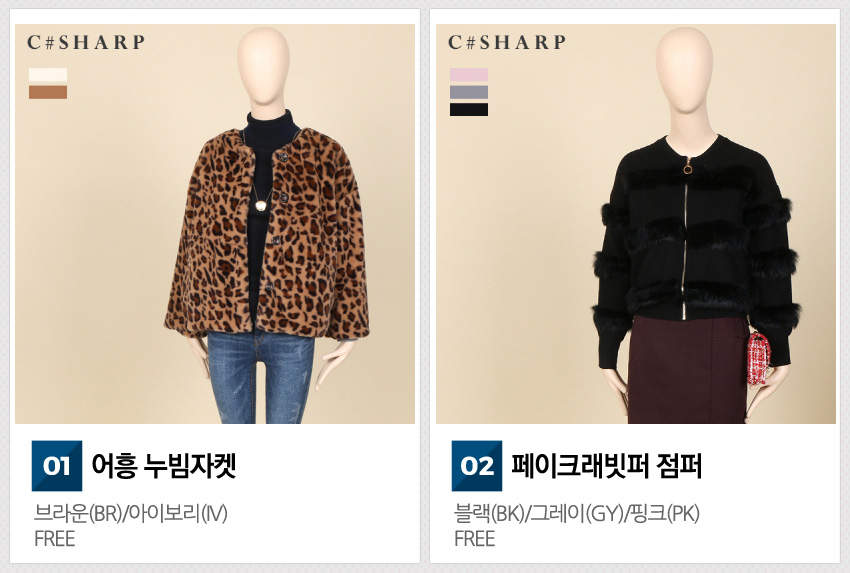Viewport: 850px width, 573px height.
Task: Click the C#SHARP logo on leopard jacket photo
Action: (x=86, y=42)
